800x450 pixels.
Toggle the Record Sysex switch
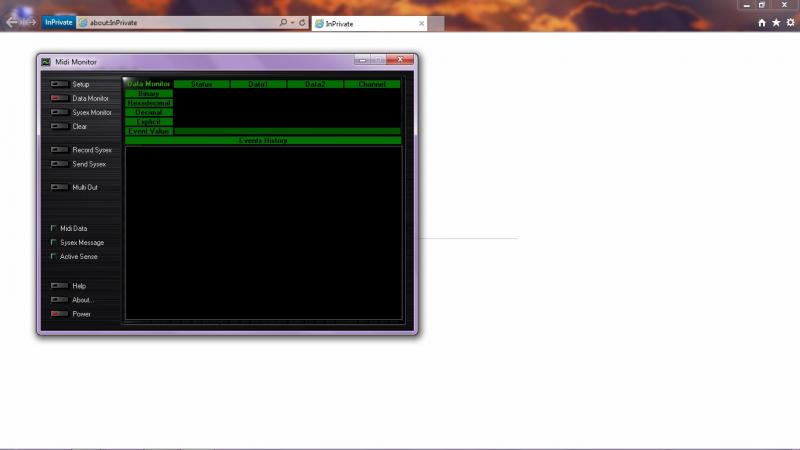tap(59, 150)
